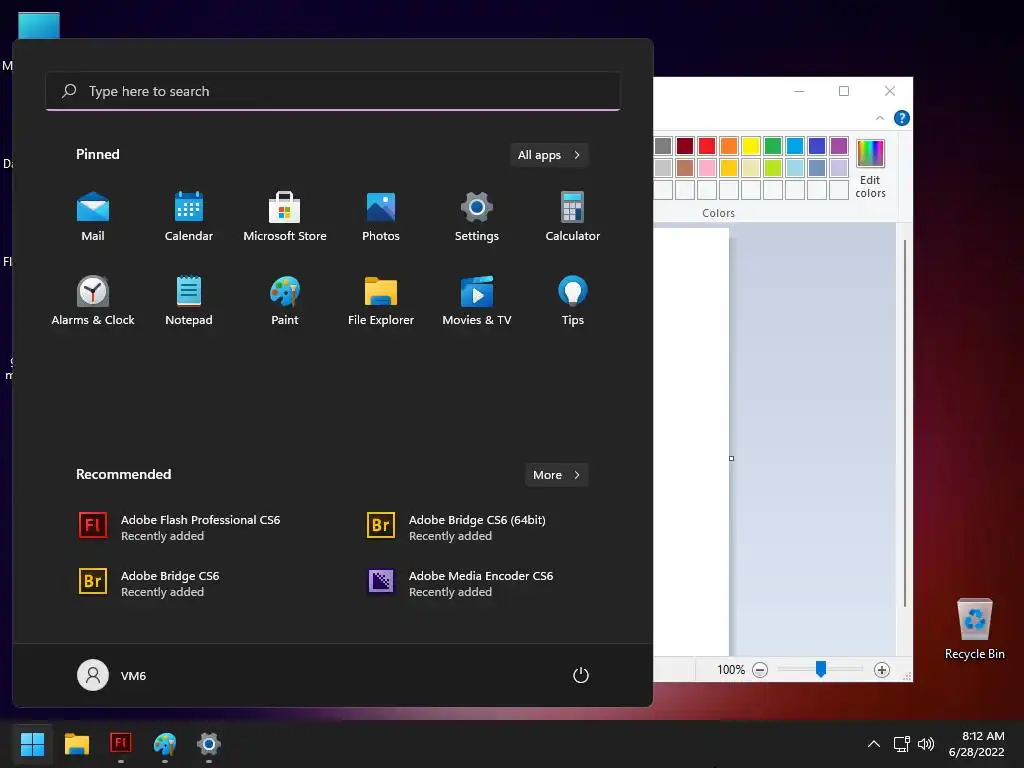Open recommended Adobe Flash Professional CS6
This screenshot has height=768, width=1024.
tap(180, 527)
